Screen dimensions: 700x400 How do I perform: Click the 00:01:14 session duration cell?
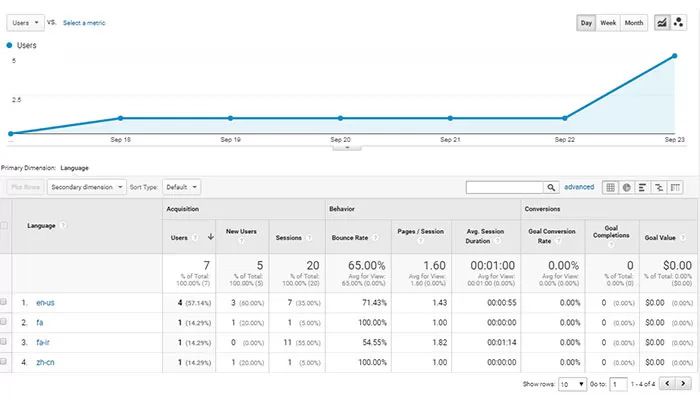click(502, 342)
